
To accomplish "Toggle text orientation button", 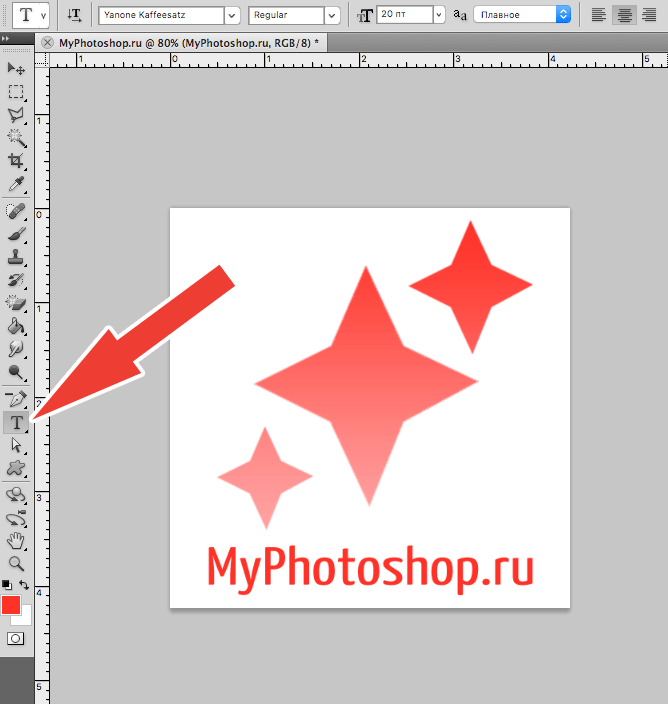I will 75,15.
